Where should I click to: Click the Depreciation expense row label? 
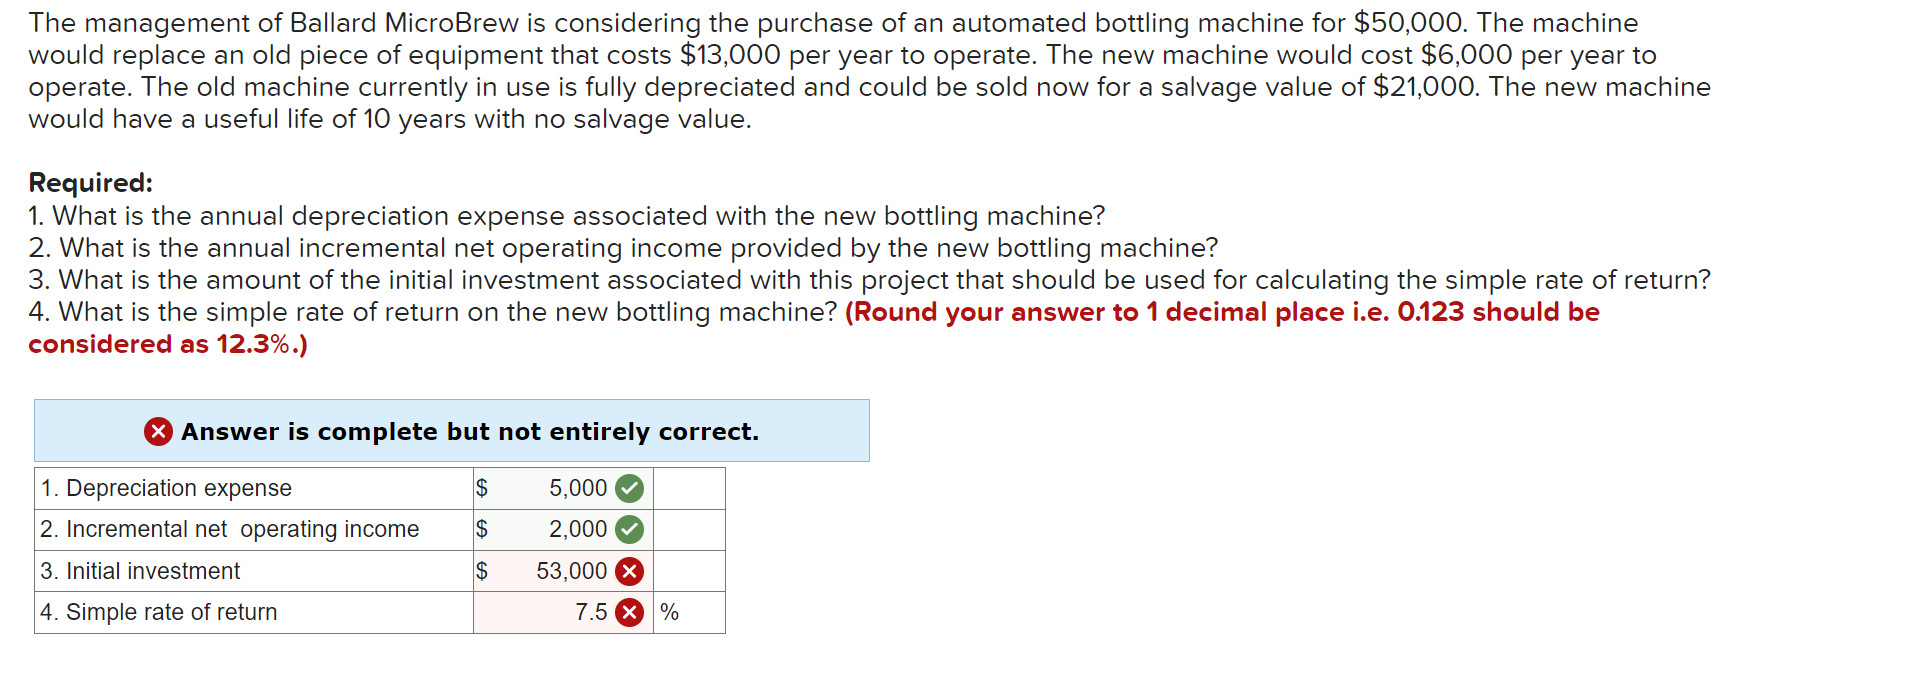click(165, 489)
